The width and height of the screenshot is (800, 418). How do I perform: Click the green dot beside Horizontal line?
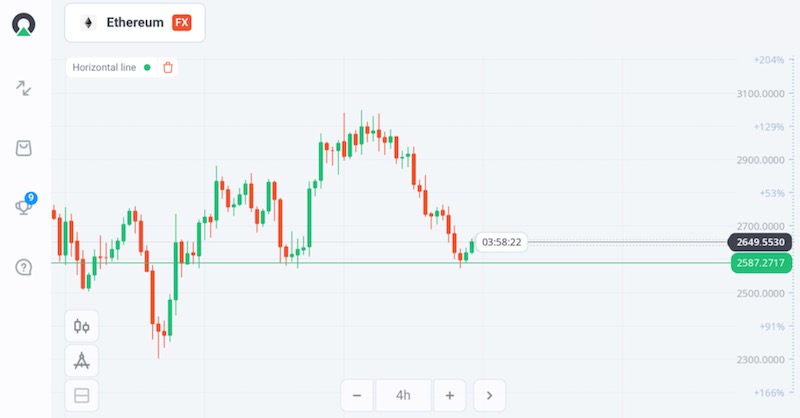pyautogui.click(x=147, y=68)
